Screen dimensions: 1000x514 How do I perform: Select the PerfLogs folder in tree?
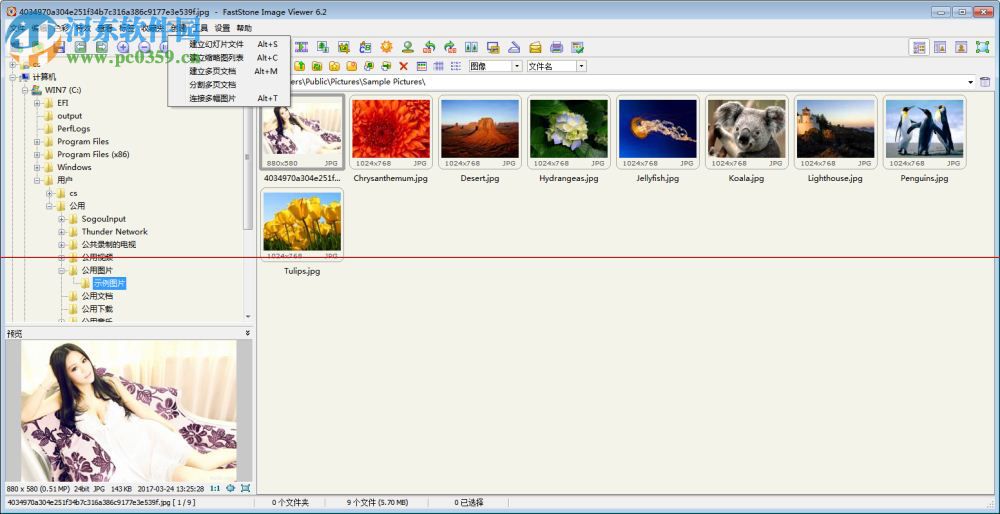(x=73, y=129)
